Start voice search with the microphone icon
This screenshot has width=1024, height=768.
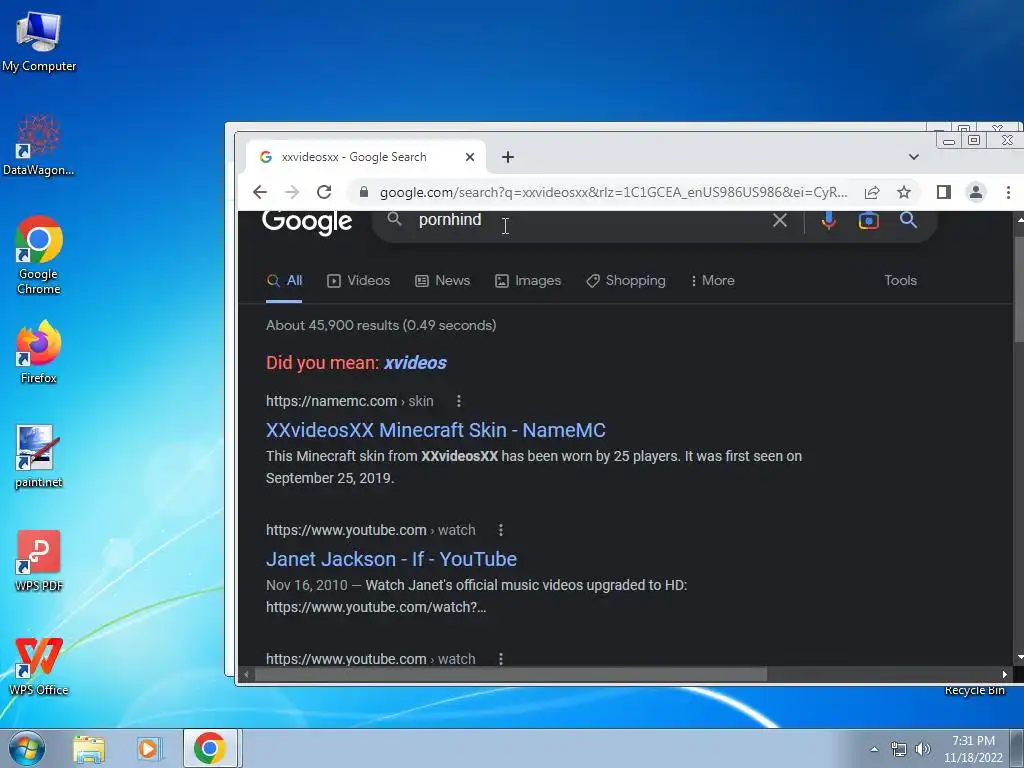[x=829, y=220]
